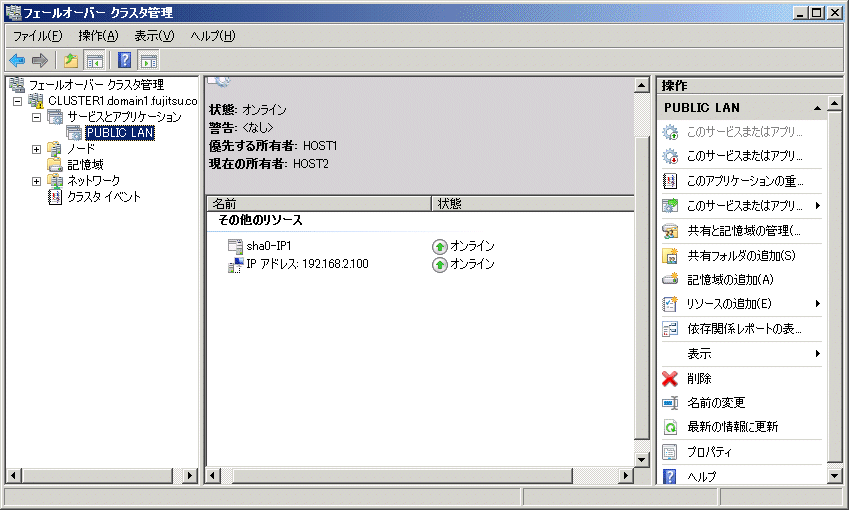Image resolution: width=849 pixels, height=510 pixels.
Task: Collapse the CLUSTER1 tree node
Action: 18,101
